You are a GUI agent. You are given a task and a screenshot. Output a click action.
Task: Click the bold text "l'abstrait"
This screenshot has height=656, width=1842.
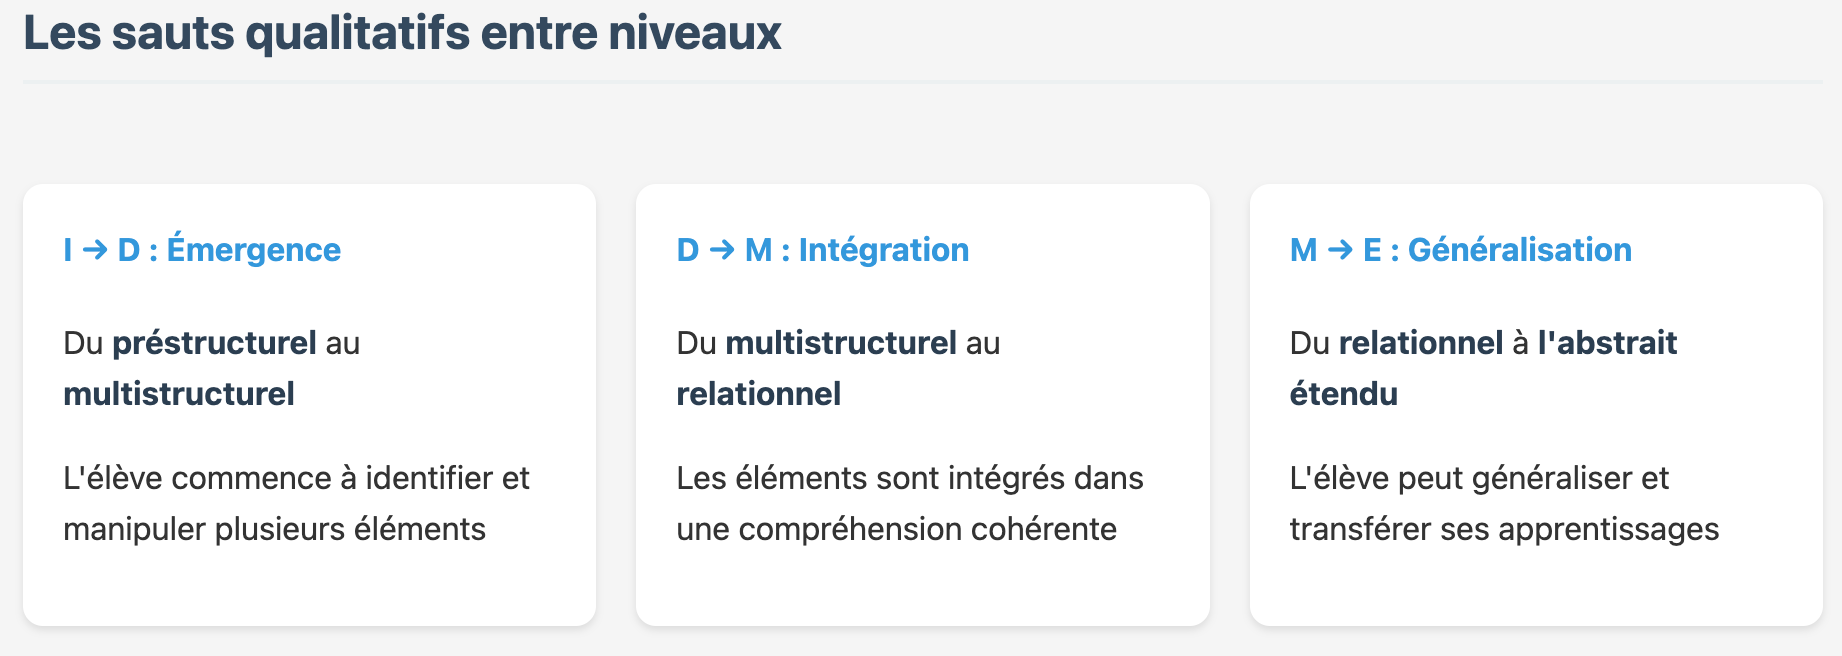(x=1607, y=343)
